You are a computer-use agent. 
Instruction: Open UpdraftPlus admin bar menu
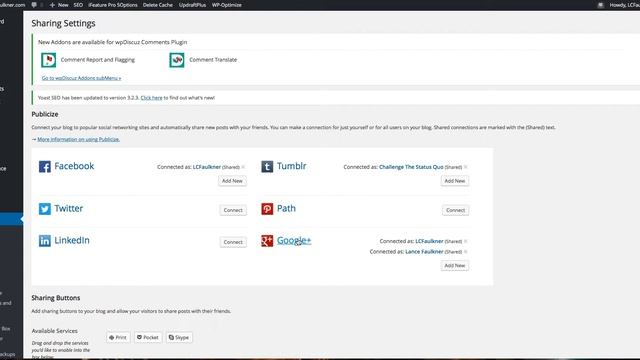coord(192,5)
